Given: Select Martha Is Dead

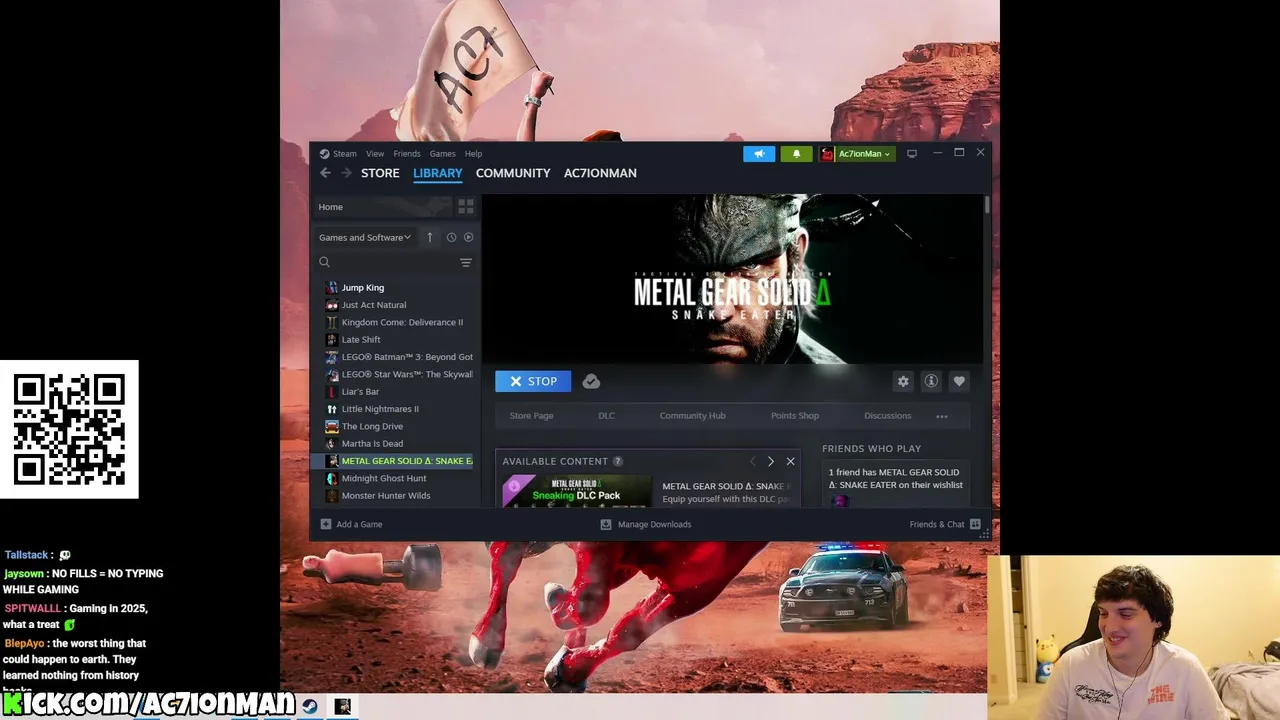Looking at the screenshot, I should [x=372, y=444].
